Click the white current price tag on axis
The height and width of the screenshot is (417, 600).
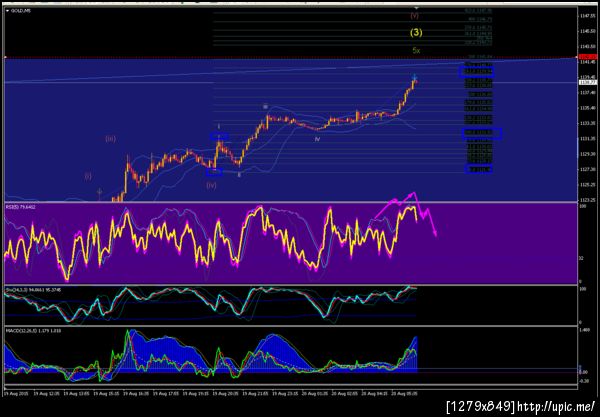[588, 82]
